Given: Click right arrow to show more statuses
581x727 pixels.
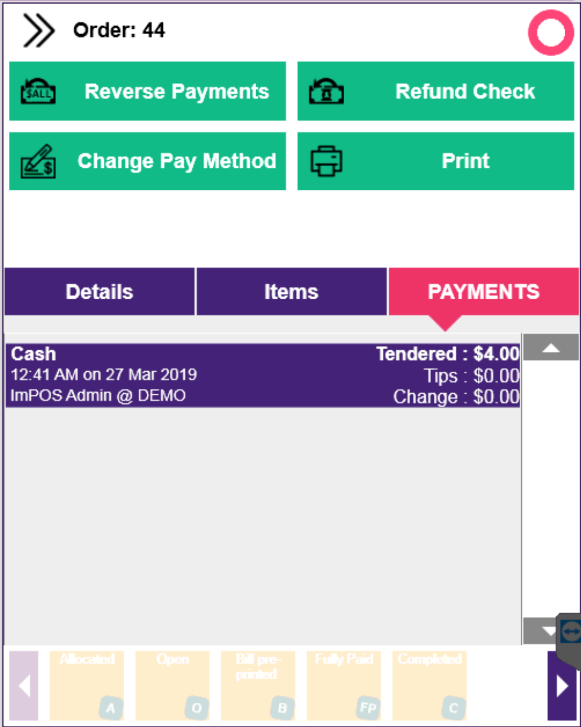Looking at the screenshot, I should (x=562, y=686).
